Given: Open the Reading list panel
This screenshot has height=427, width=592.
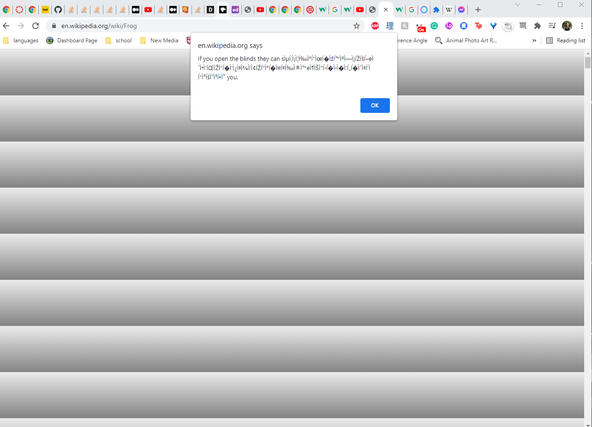Looking at the screenshot, I should [566, 40].
